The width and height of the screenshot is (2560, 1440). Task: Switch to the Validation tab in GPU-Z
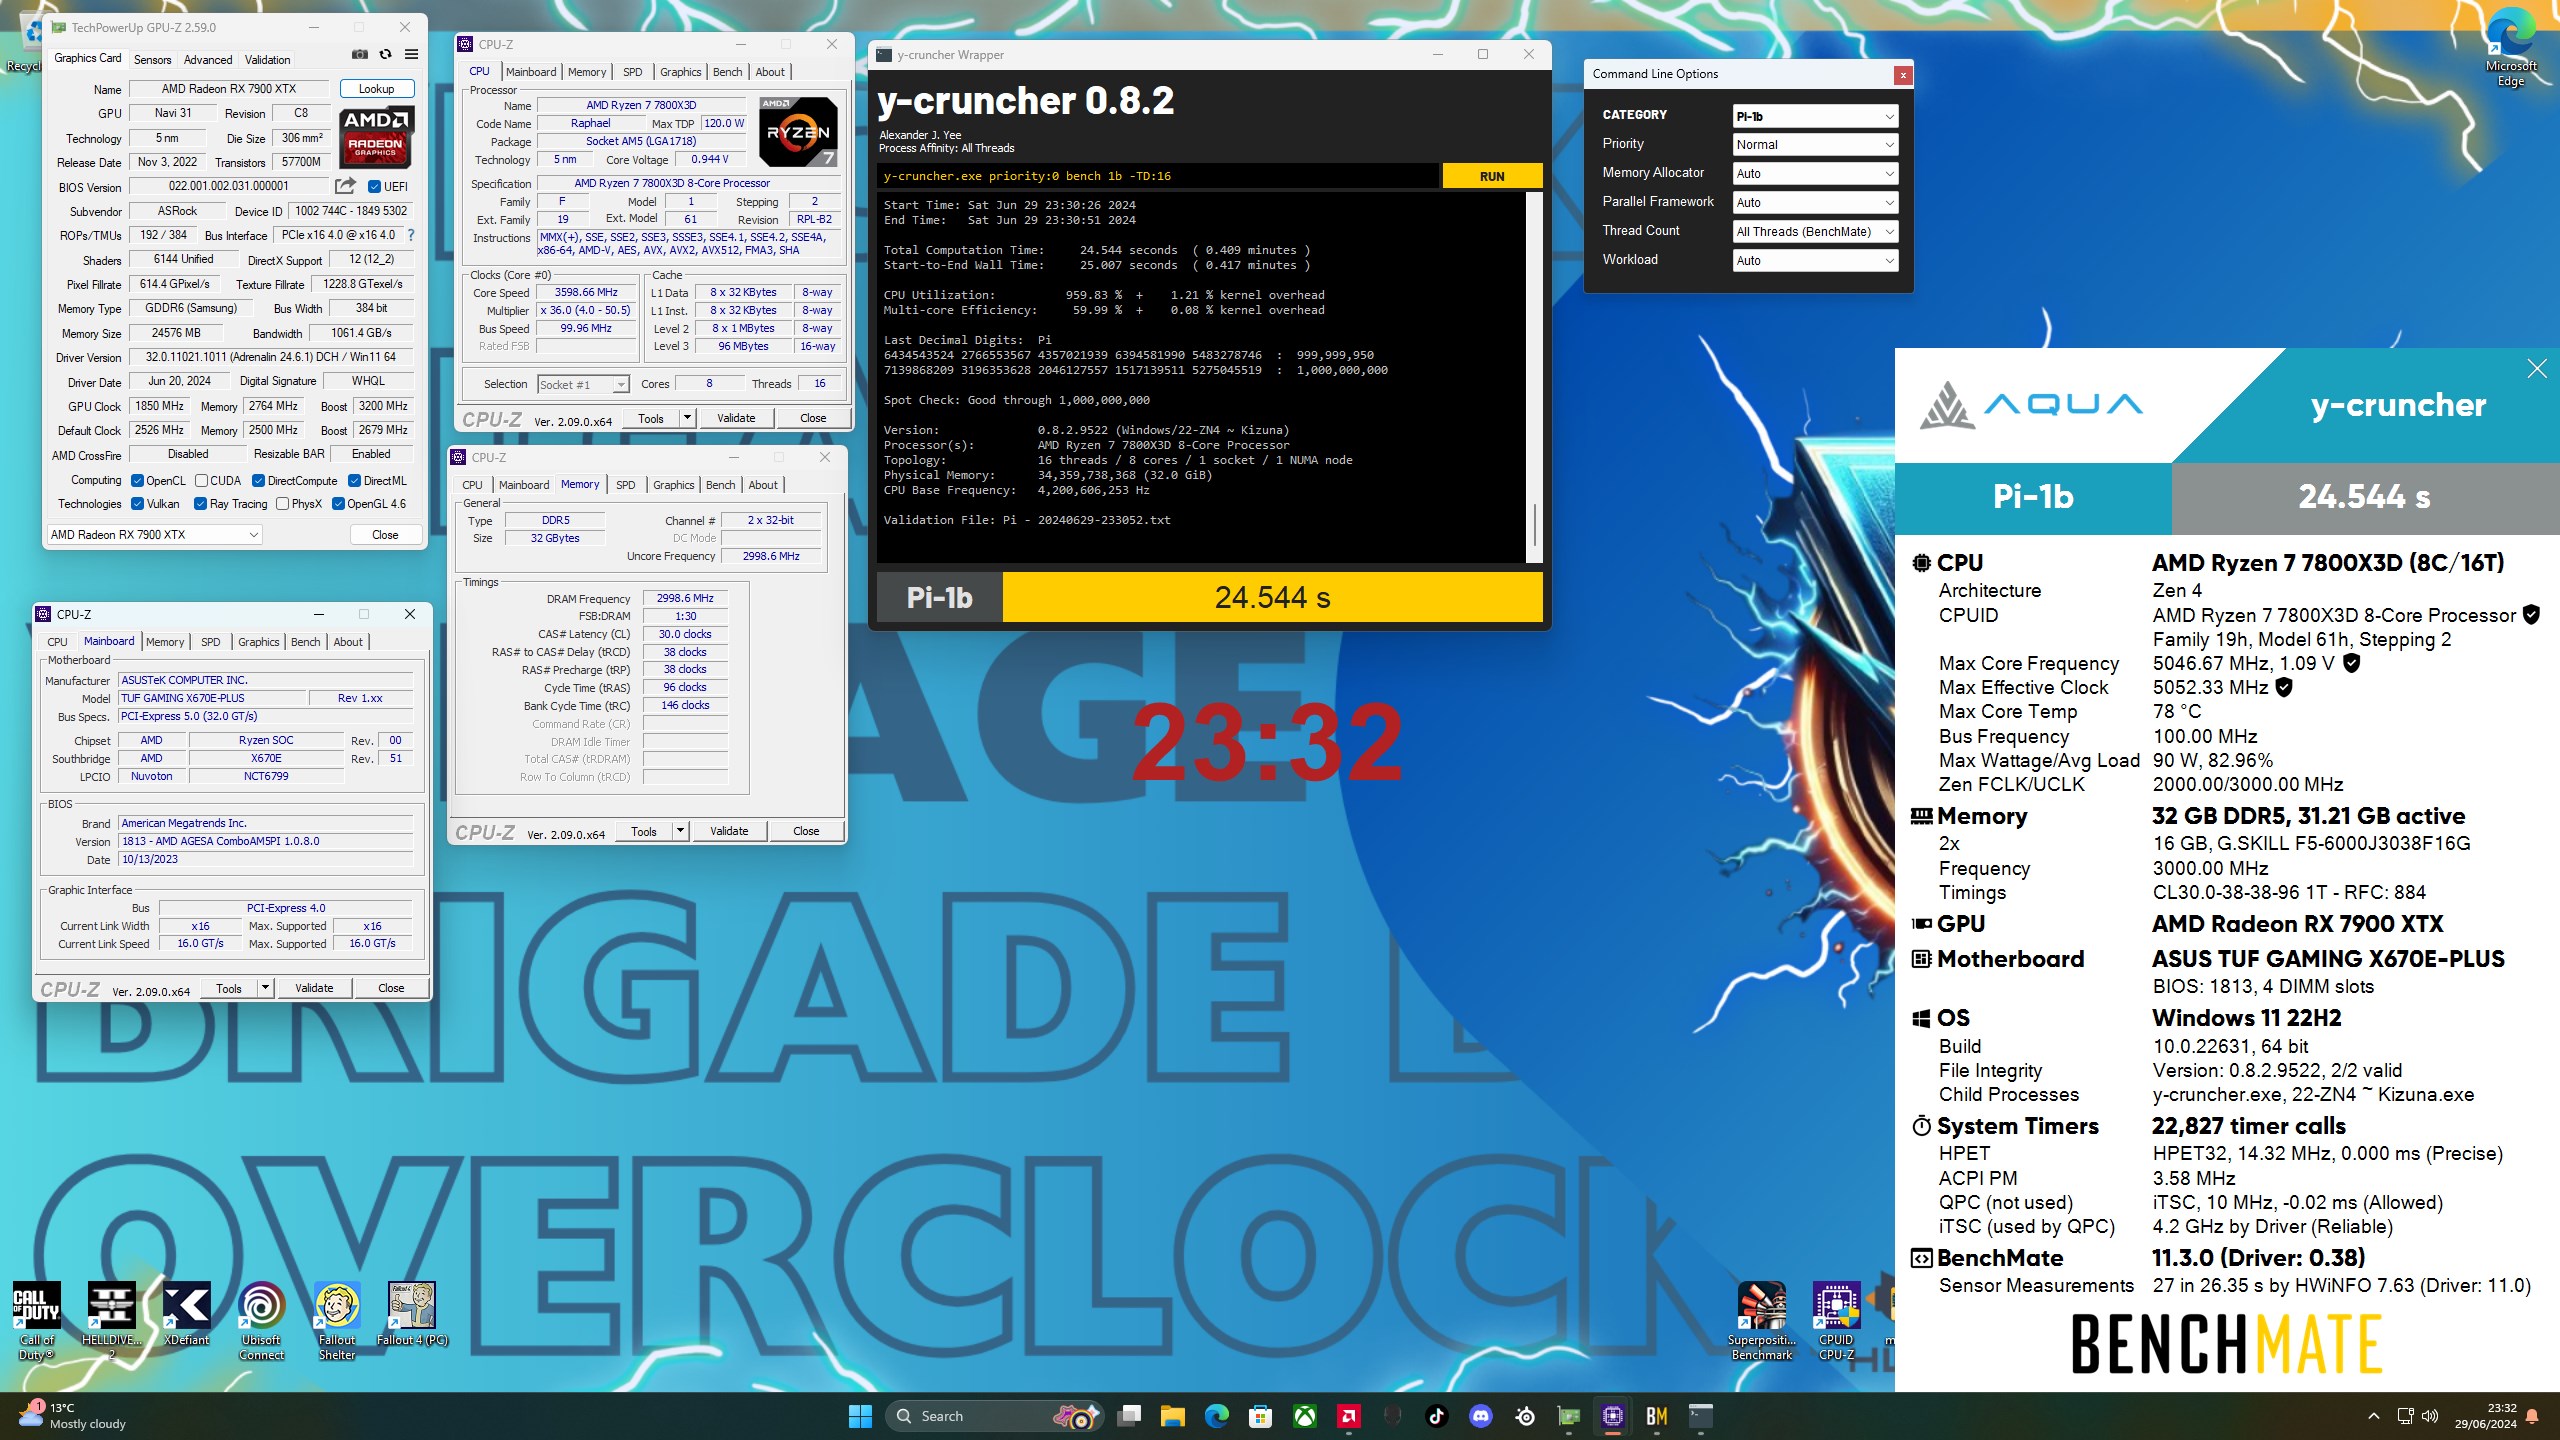coord(268,60)
